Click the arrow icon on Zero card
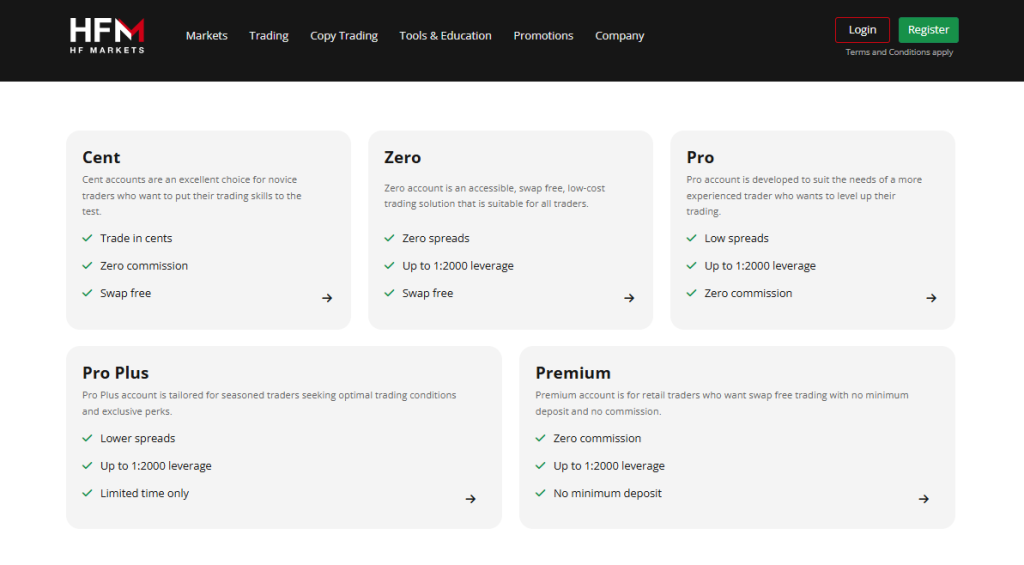The width and height of the screenshot is (1024, 565). pos(629,298)
